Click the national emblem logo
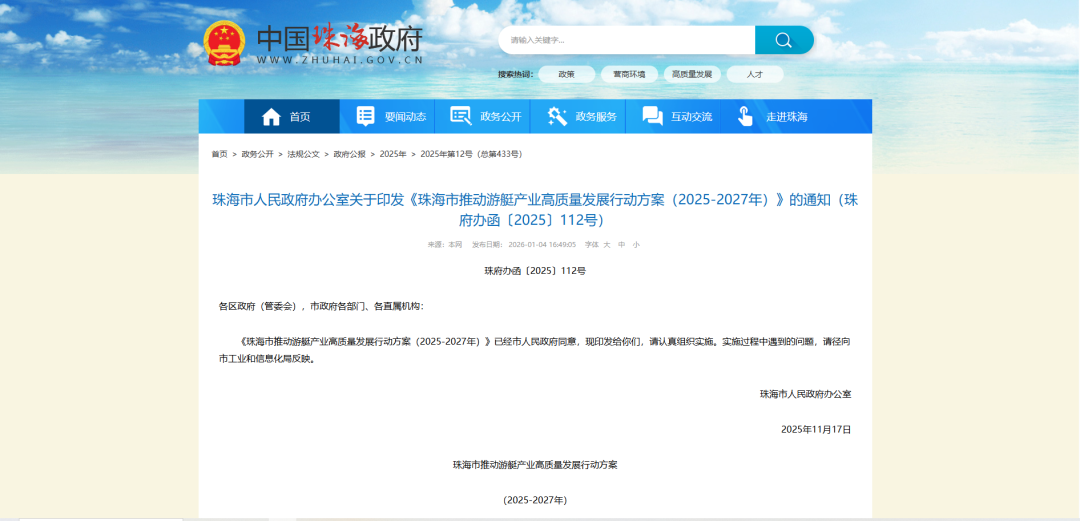Image resolution: width=1080 pixels, height=521 pixels. [224, 41]
